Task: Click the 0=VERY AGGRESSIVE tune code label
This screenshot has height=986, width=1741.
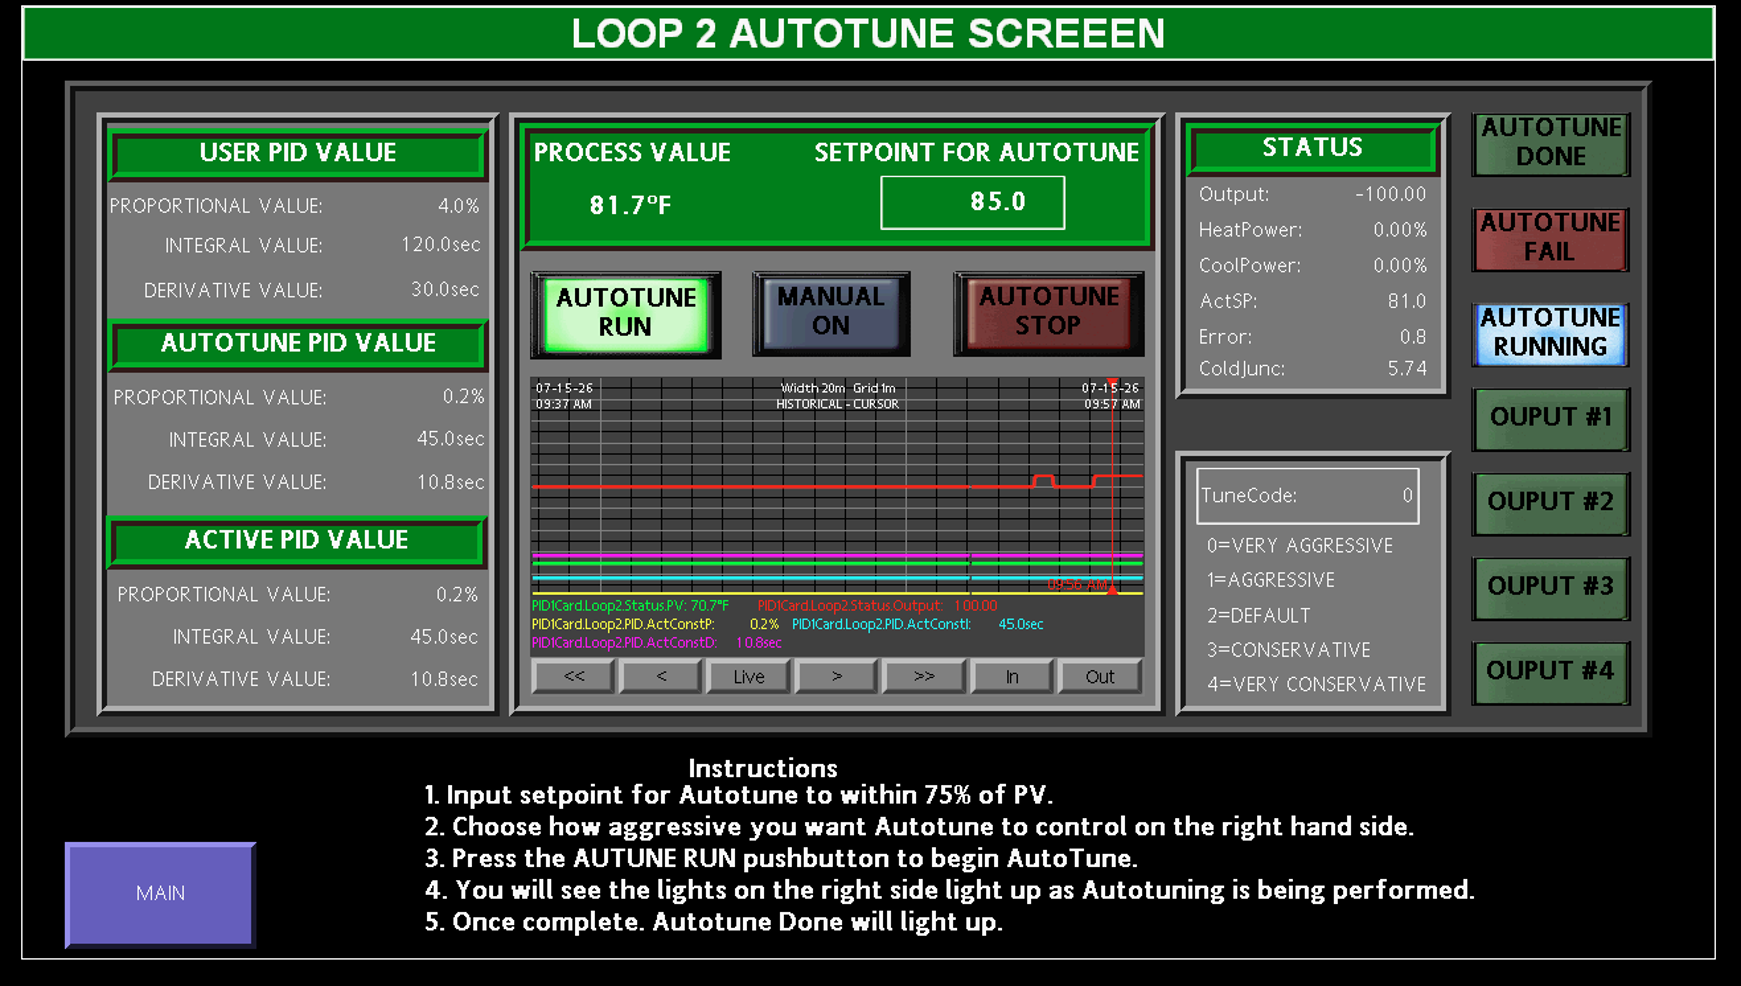Action: coord(1299,545)
